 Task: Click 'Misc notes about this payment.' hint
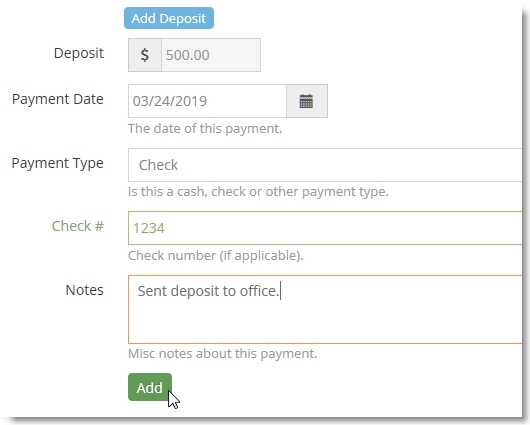[x=223, y=354]
